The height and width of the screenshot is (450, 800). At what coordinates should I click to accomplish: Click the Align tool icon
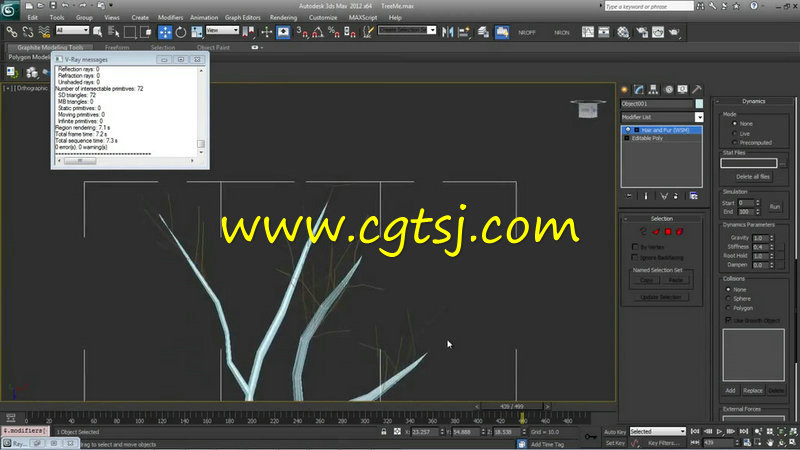[x=464, y=32]
